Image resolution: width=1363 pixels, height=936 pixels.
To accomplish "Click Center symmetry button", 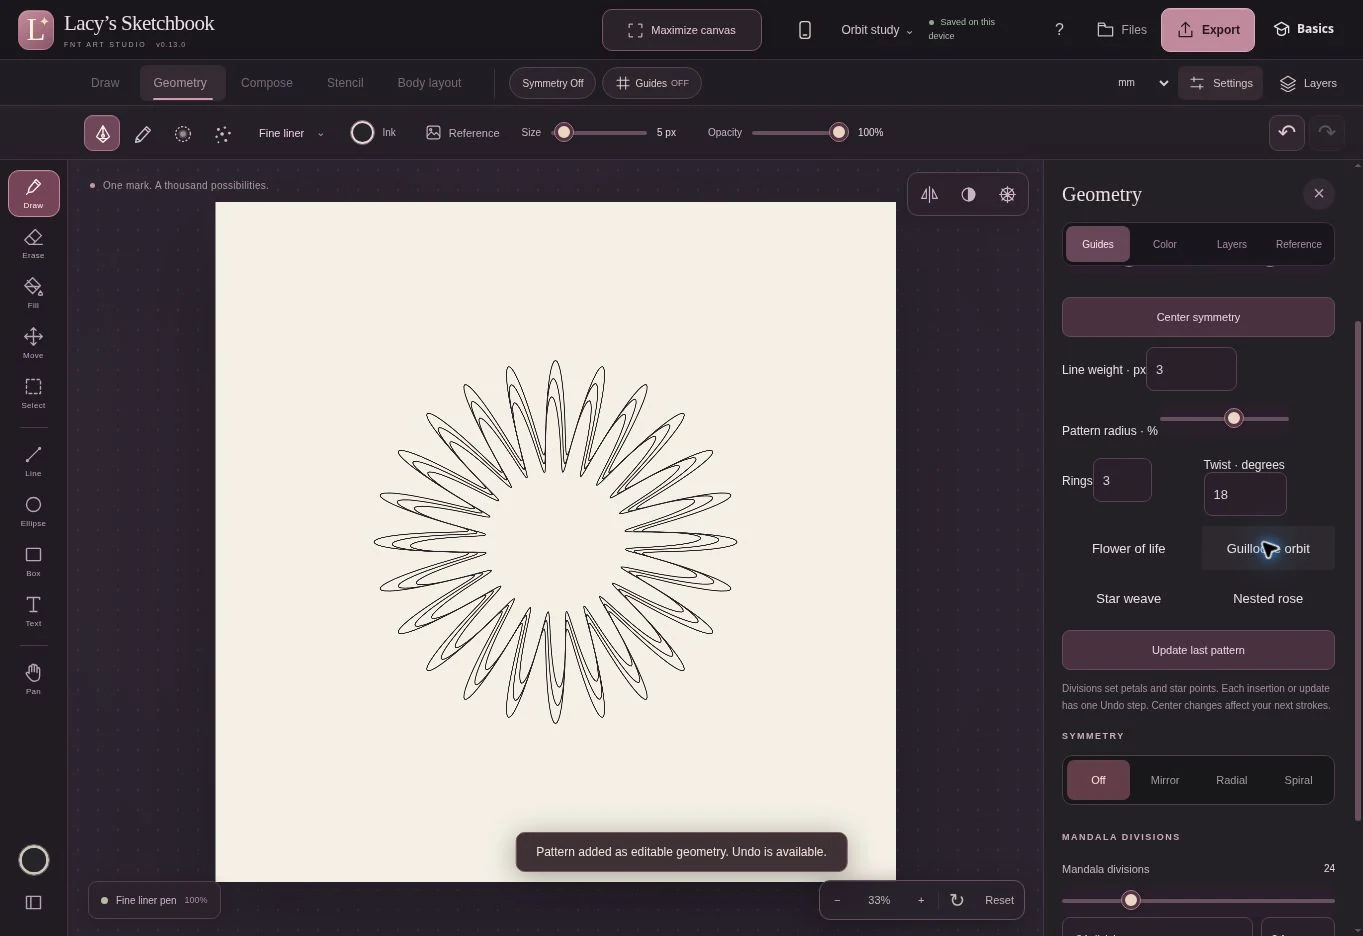I will point(1198,317).
